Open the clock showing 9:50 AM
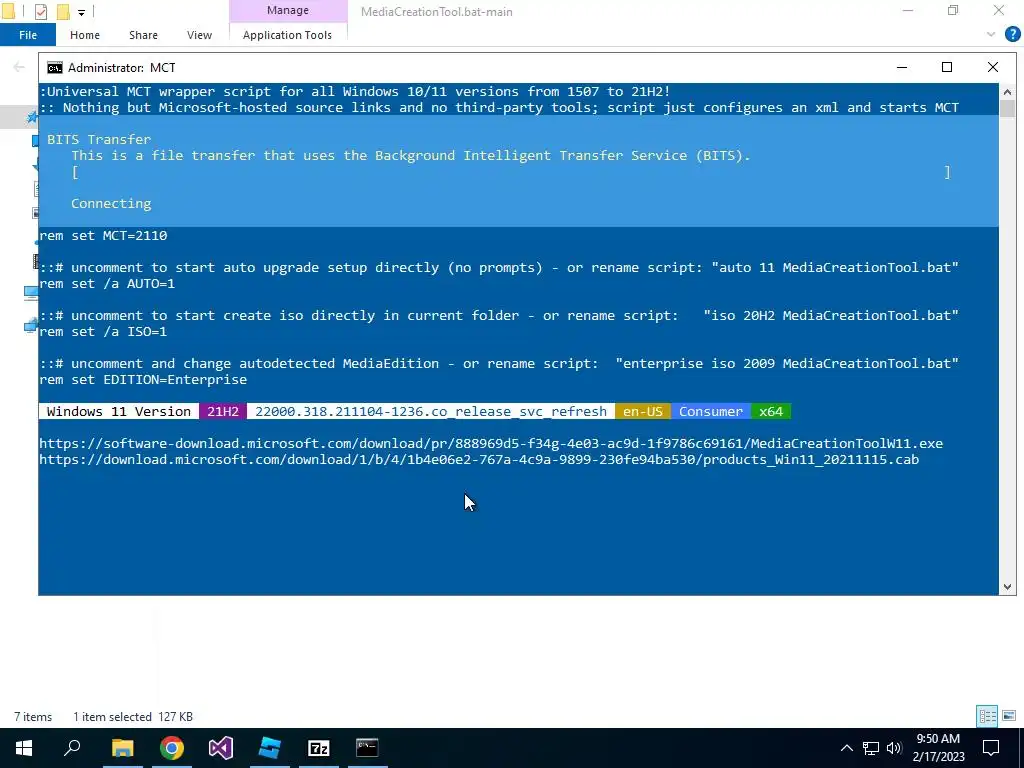1024x768 pixels. coord(938,748)
